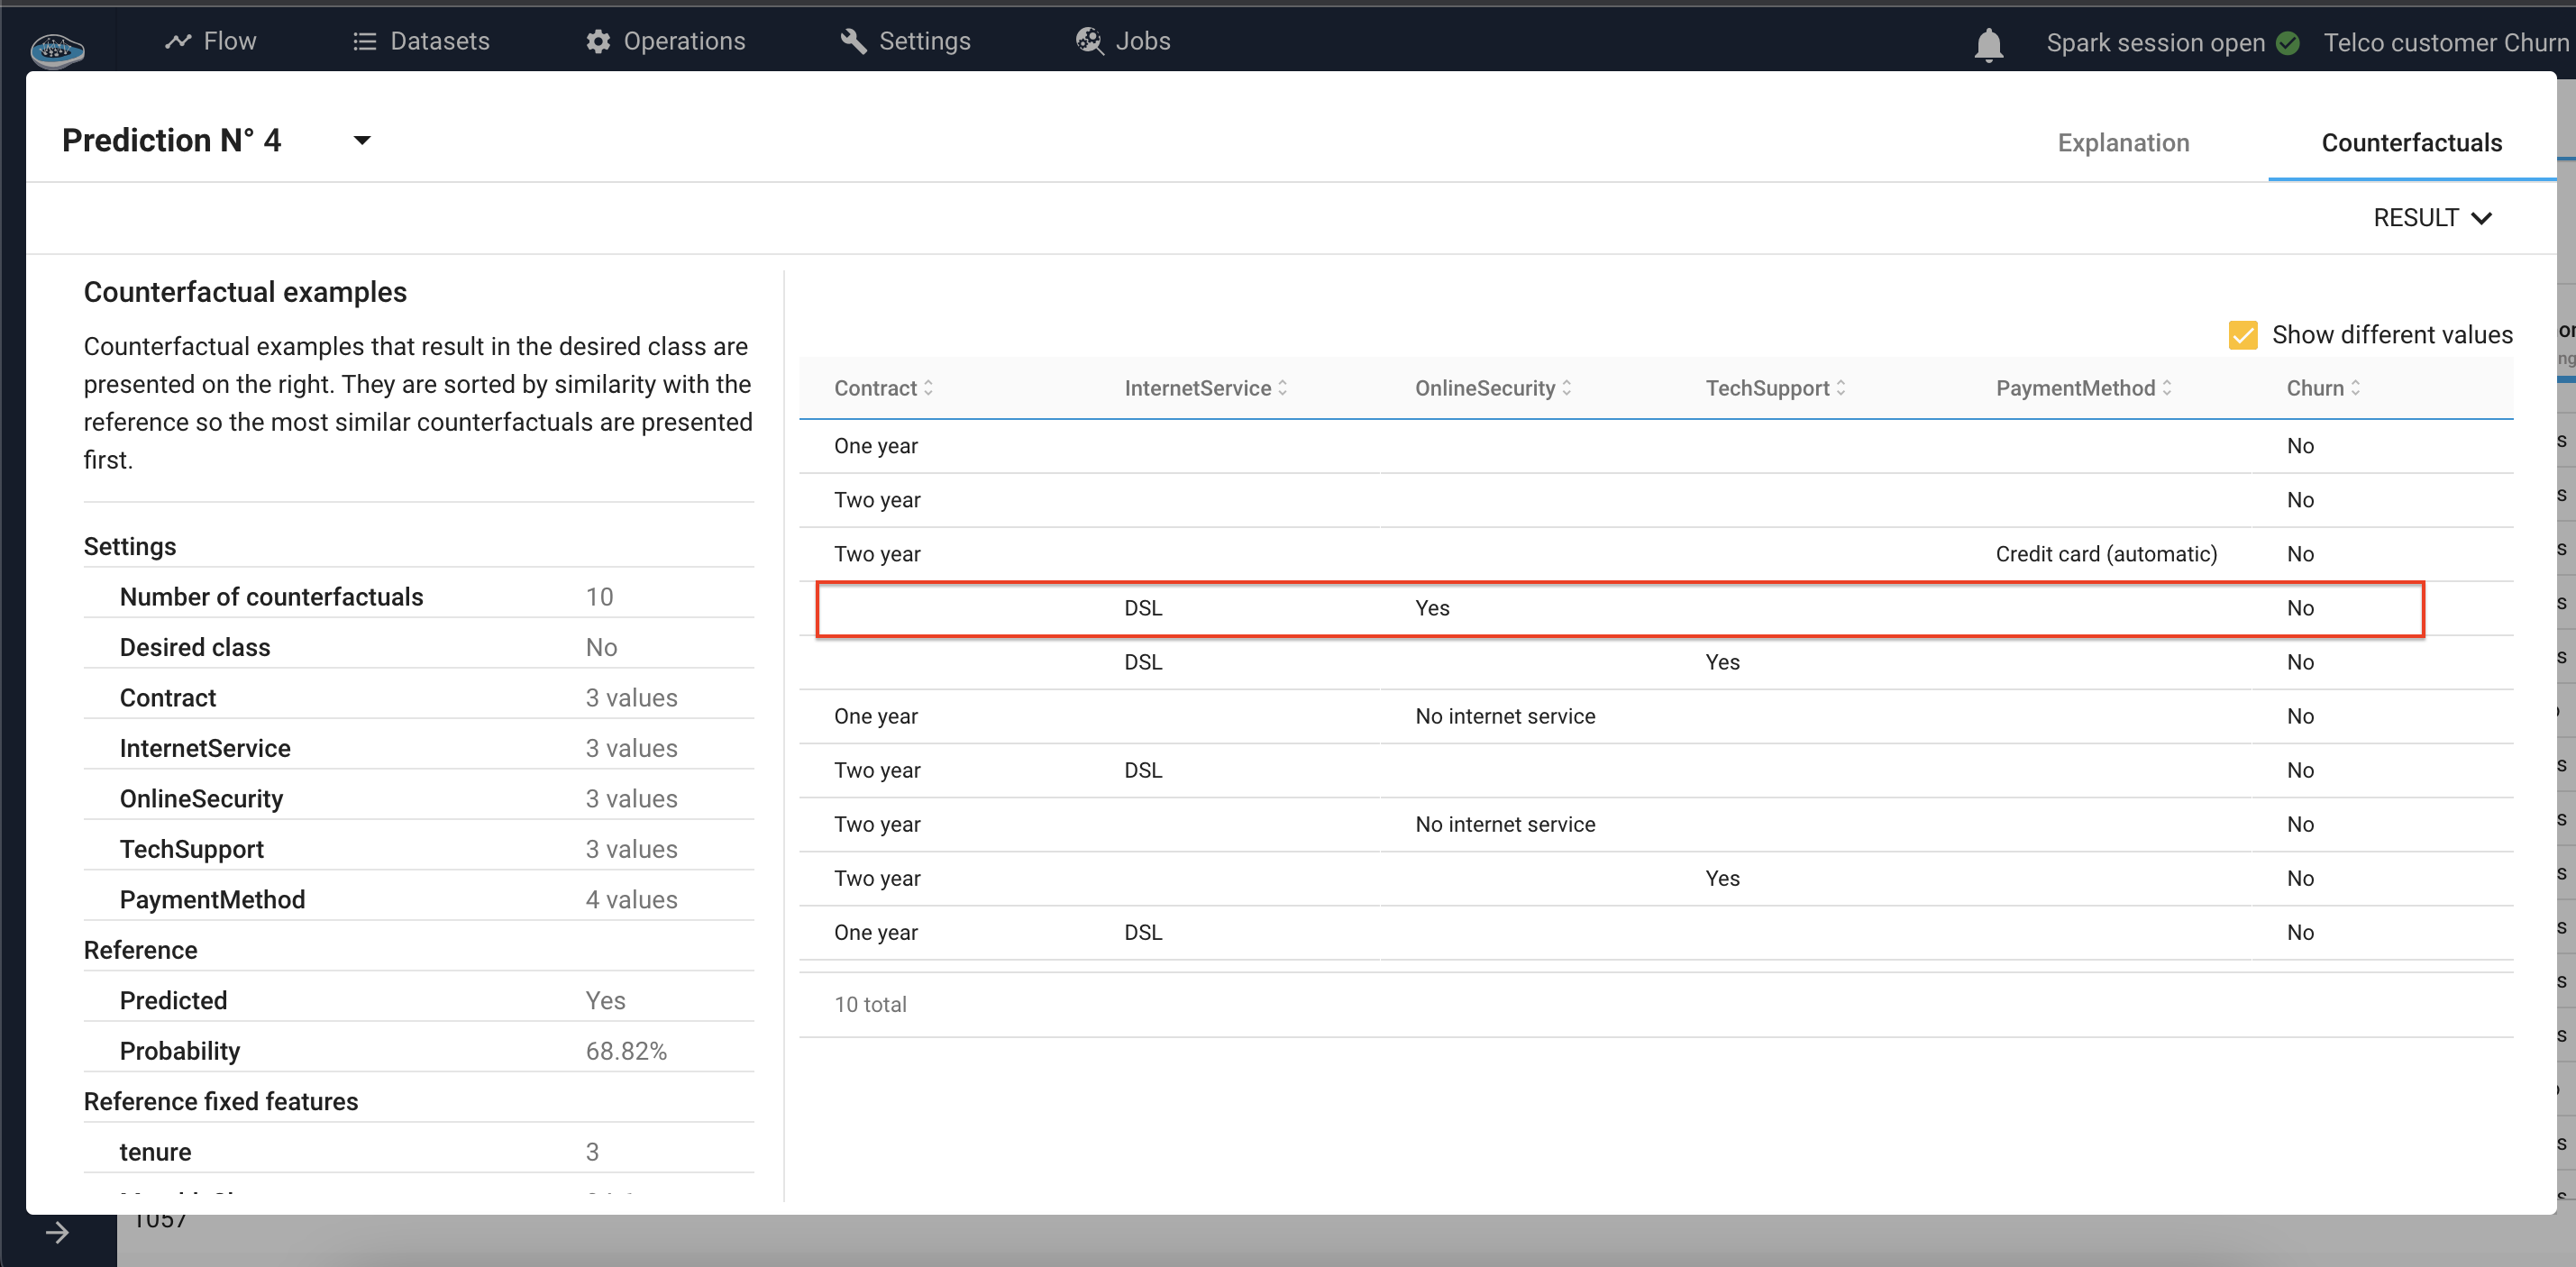Click the app logo icon in top-left
Screen dimensions: 2576x1267
tap(57, 48)
